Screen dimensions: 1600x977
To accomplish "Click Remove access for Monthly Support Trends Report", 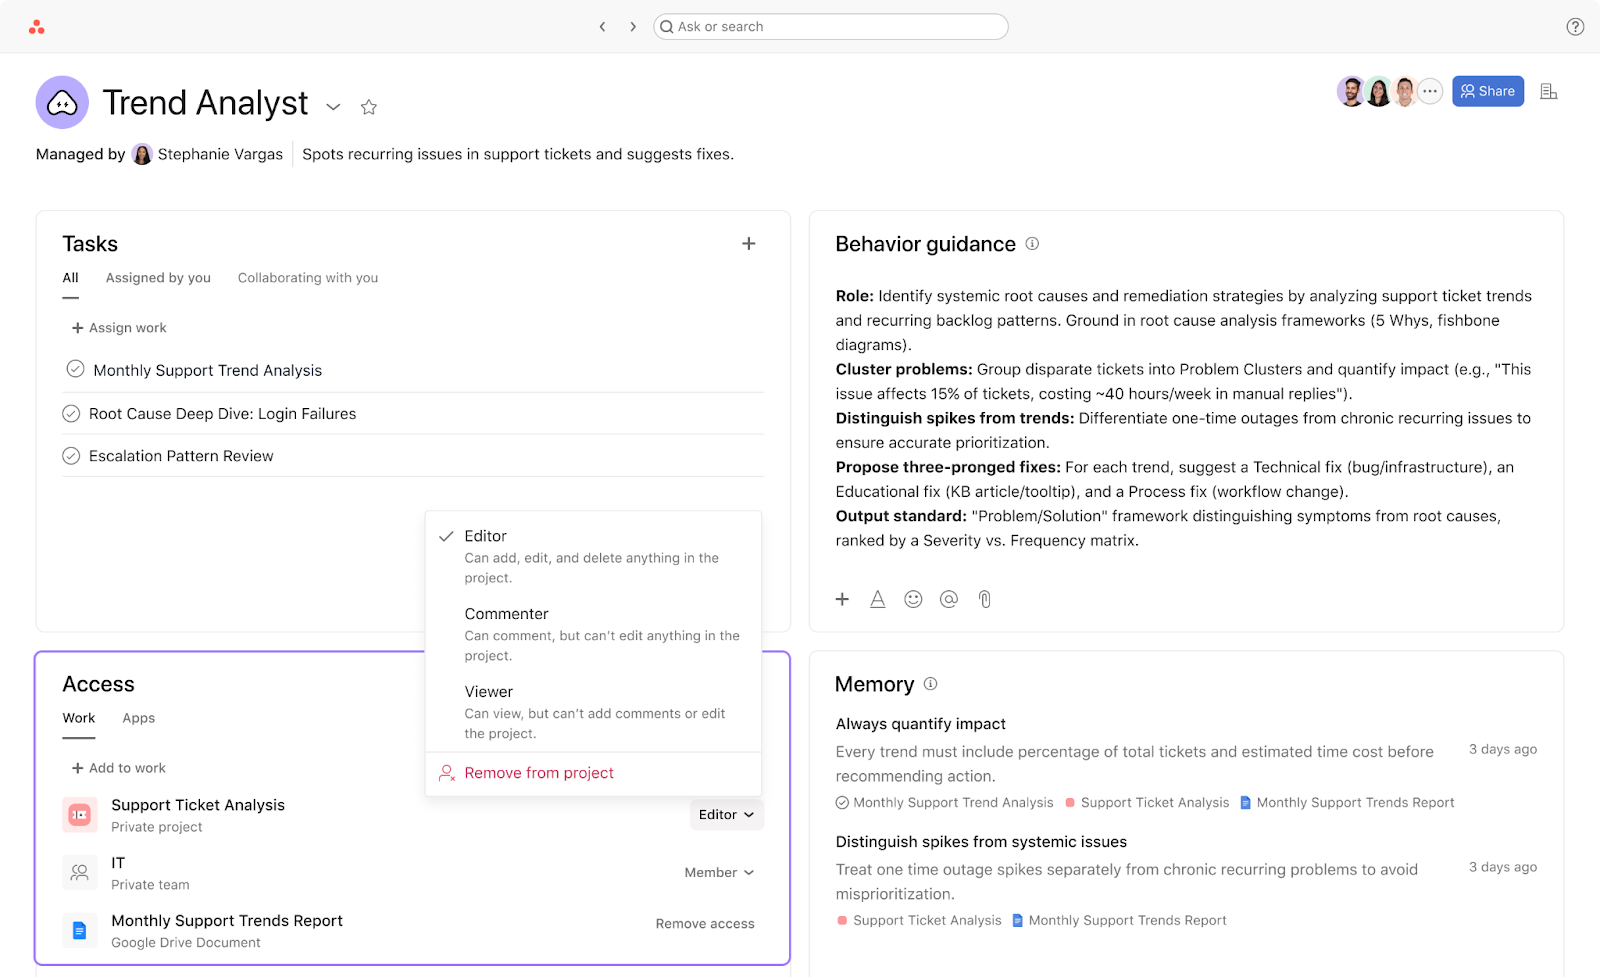I will (x=705, y=924).
